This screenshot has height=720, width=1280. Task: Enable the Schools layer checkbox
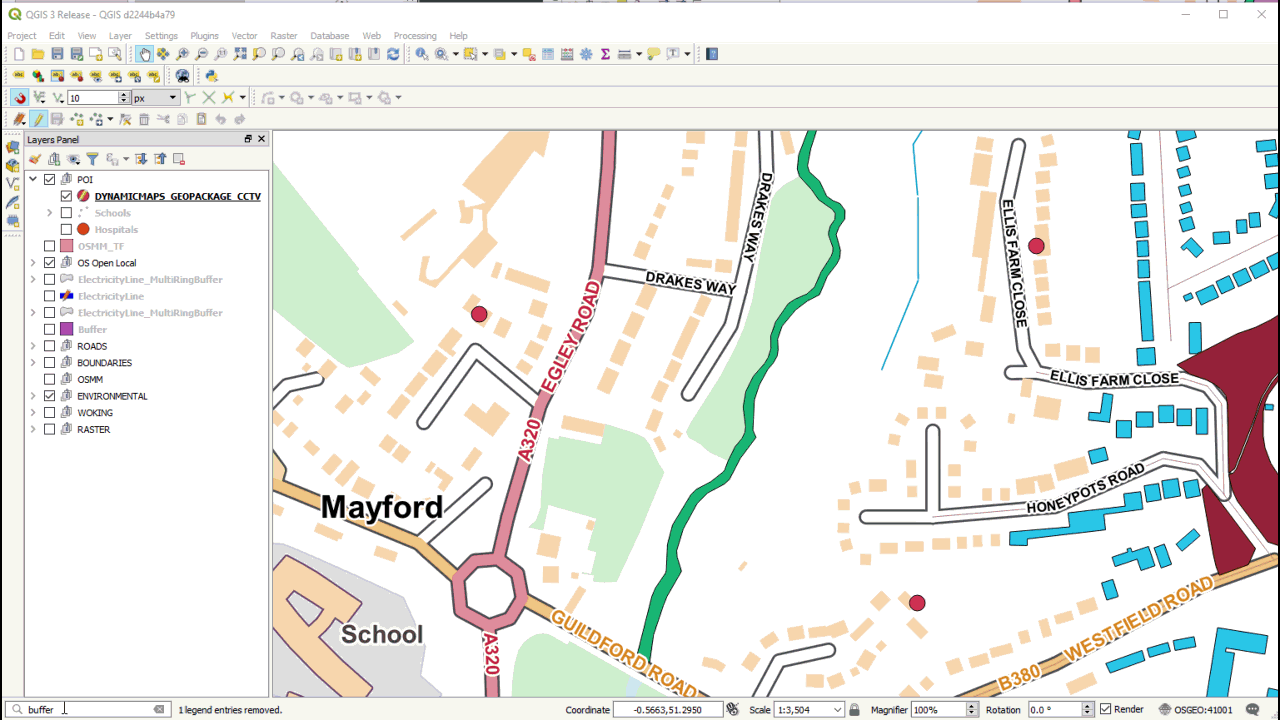pyautogui.click(x=67, y=213)
